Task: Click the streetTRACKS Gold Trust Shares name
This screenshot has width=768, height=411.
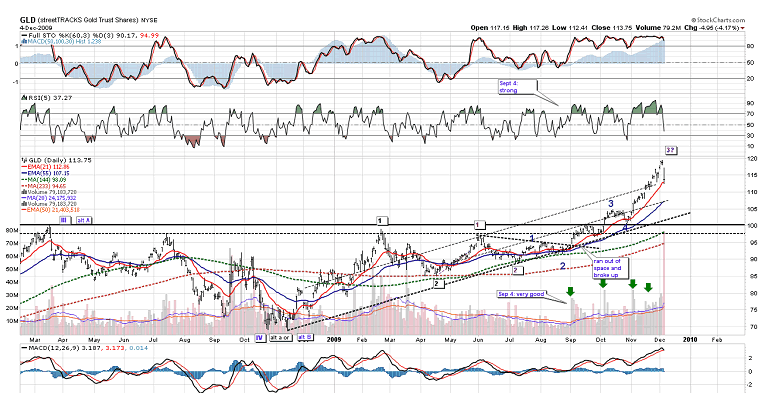Action: pyautogui.click(x=88, y=21)
